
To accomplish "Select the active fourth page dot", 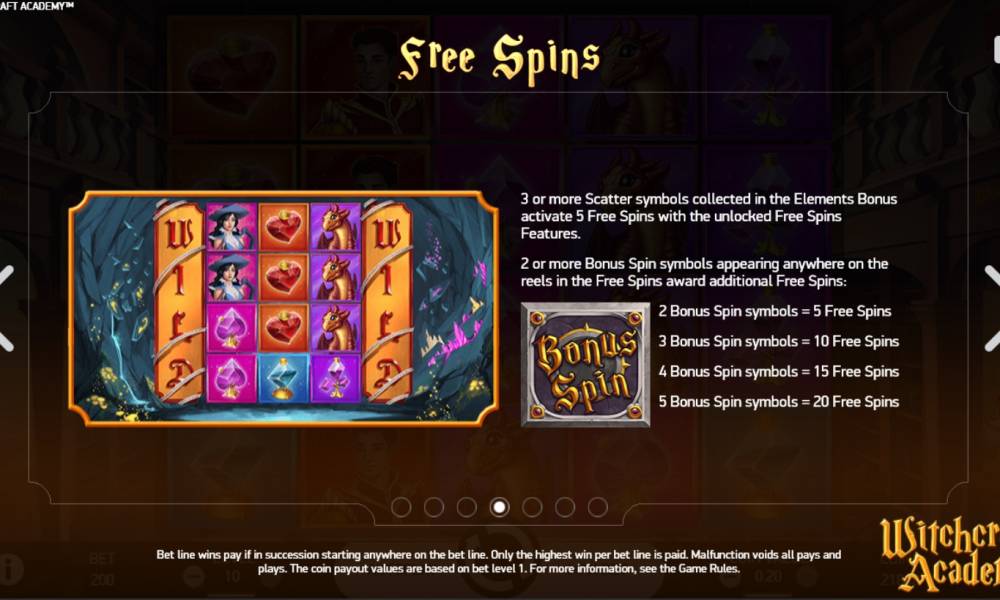I will (x=499, y=507).
